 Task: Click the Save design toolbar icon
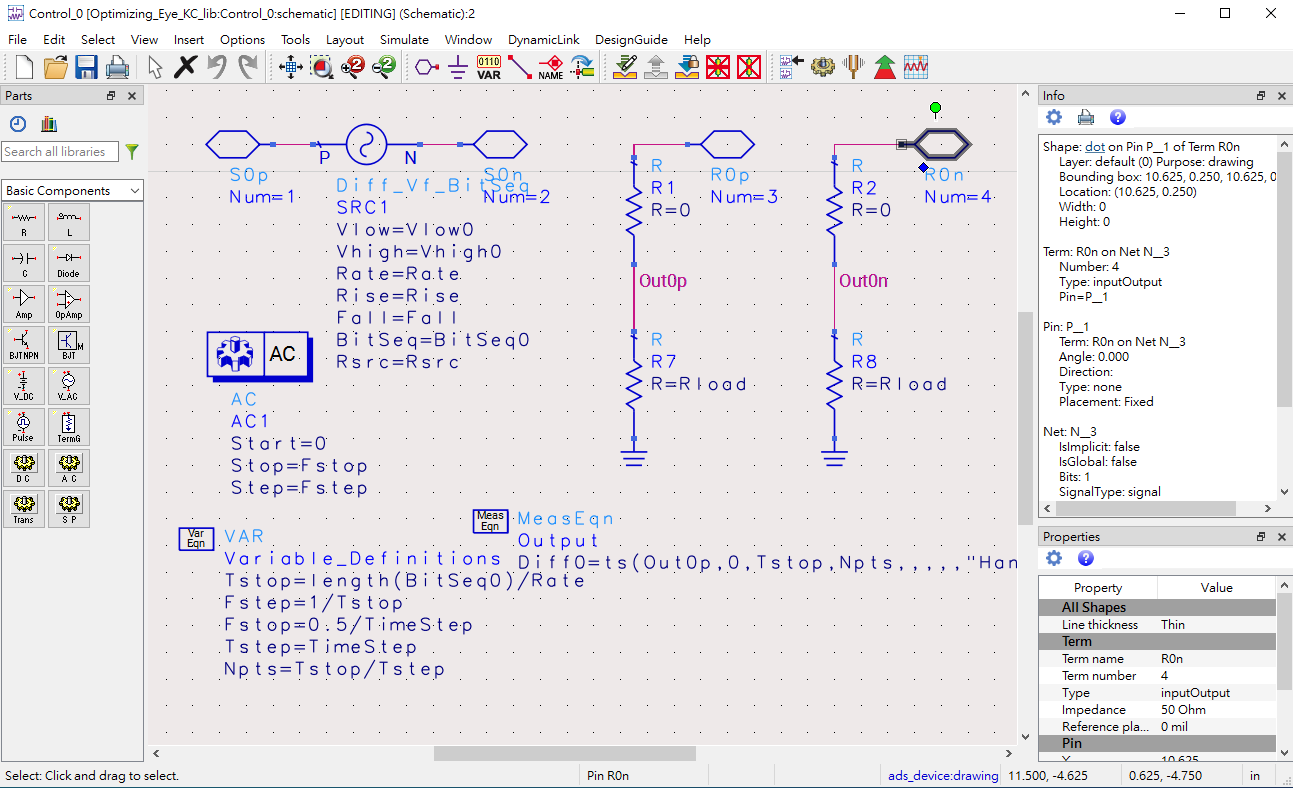point(87,67)
